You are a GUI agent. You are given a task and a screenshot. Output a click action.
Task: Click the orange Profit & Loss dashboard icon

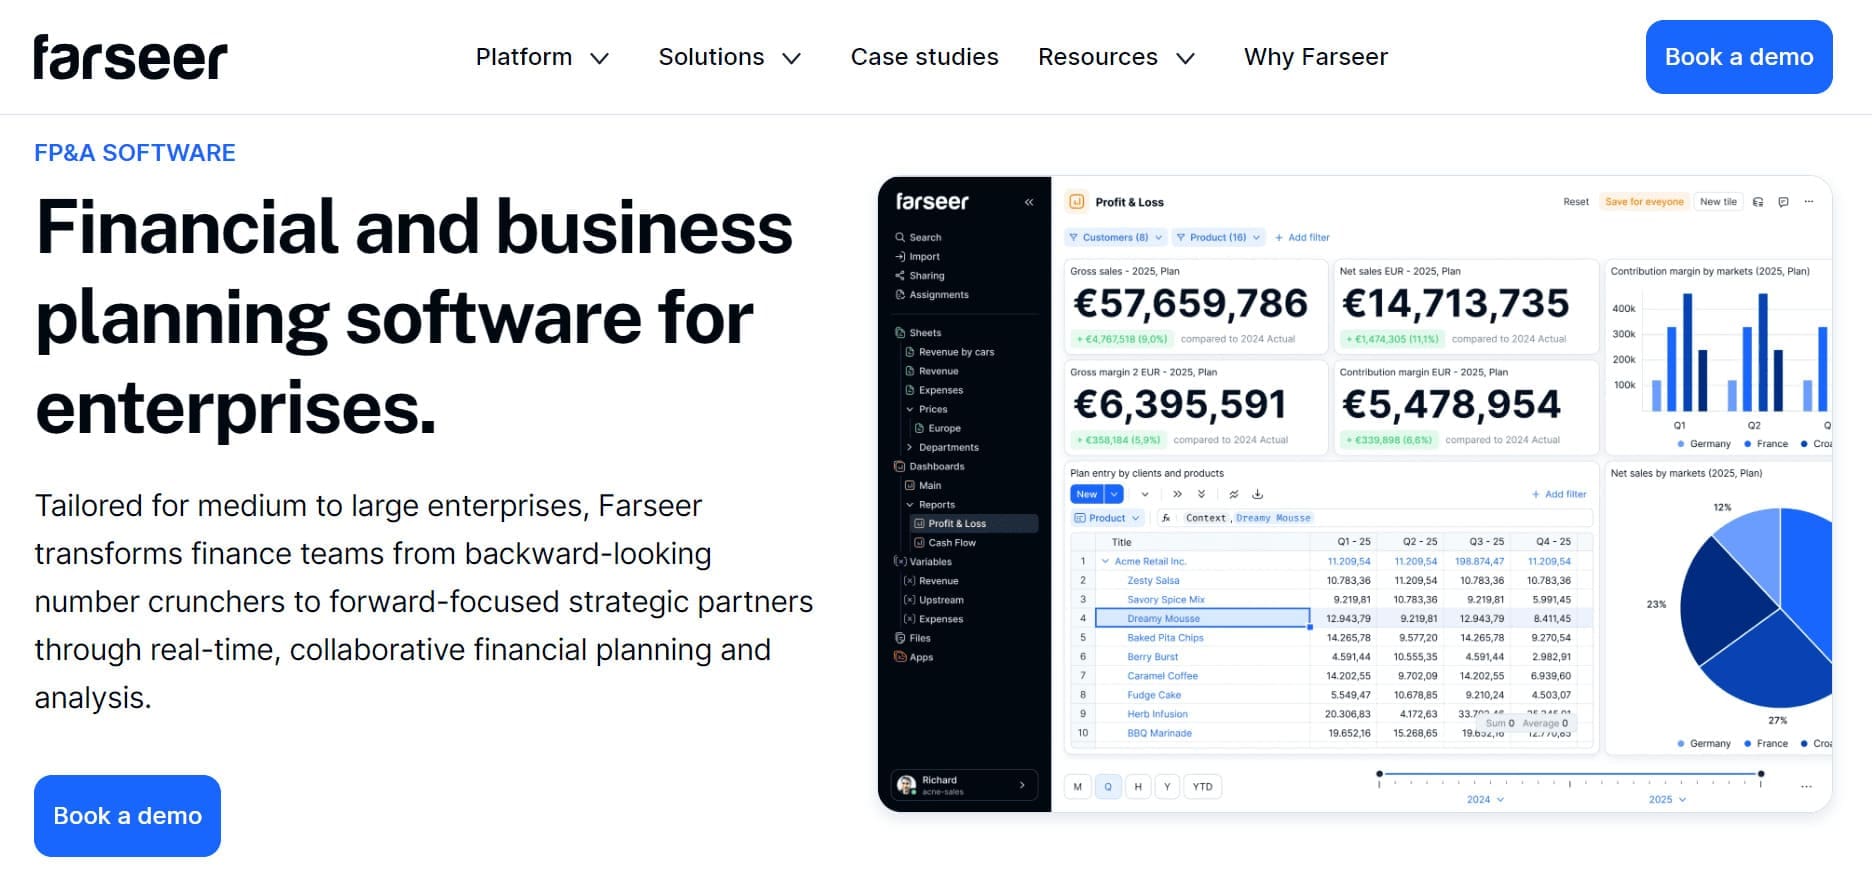1077,202
